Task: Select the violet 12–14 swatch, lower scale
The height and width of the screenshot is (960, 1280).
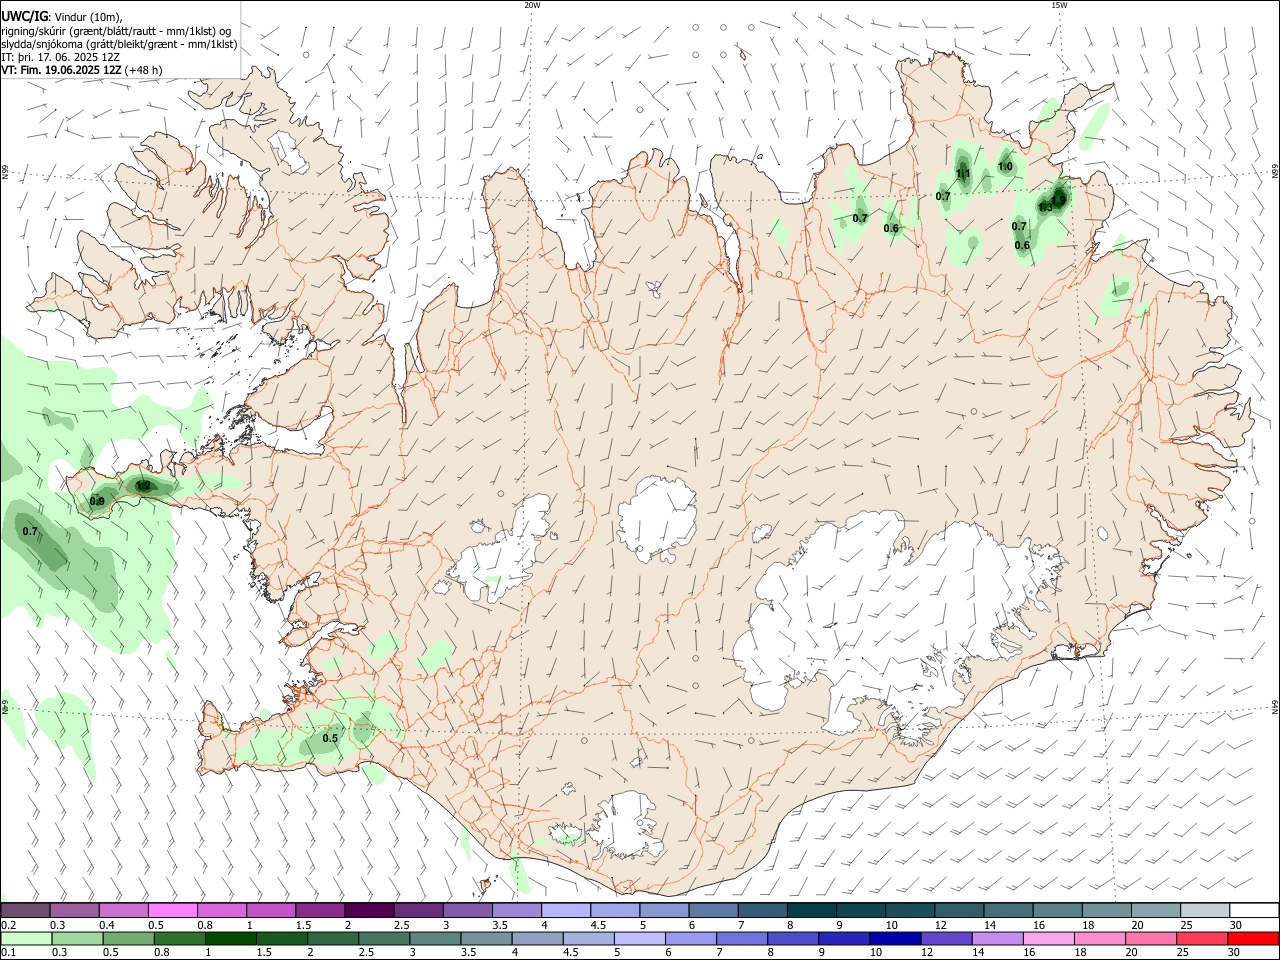Action: click(945, 938)
